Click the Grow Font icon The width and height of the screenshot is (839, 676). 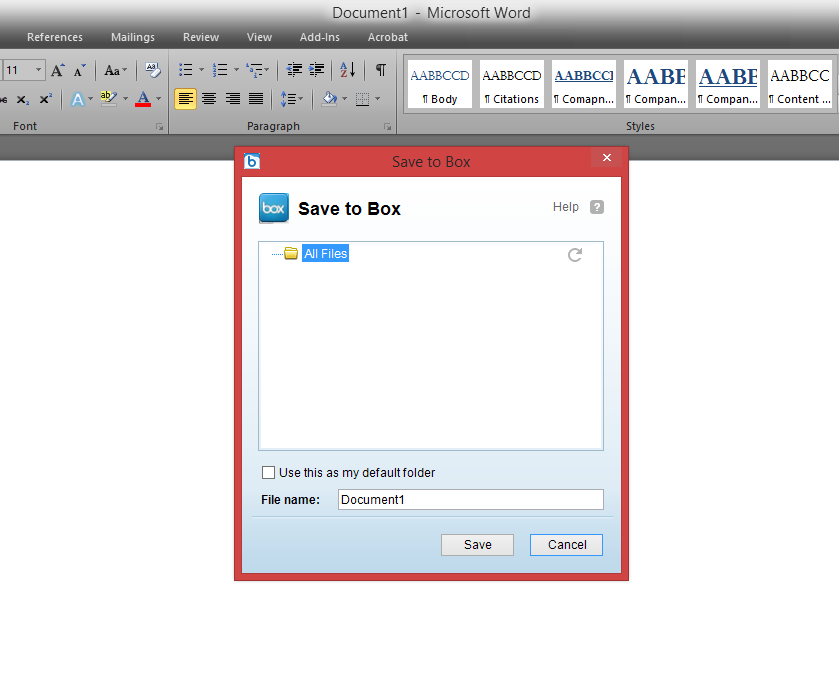click(x=58, y=70)
